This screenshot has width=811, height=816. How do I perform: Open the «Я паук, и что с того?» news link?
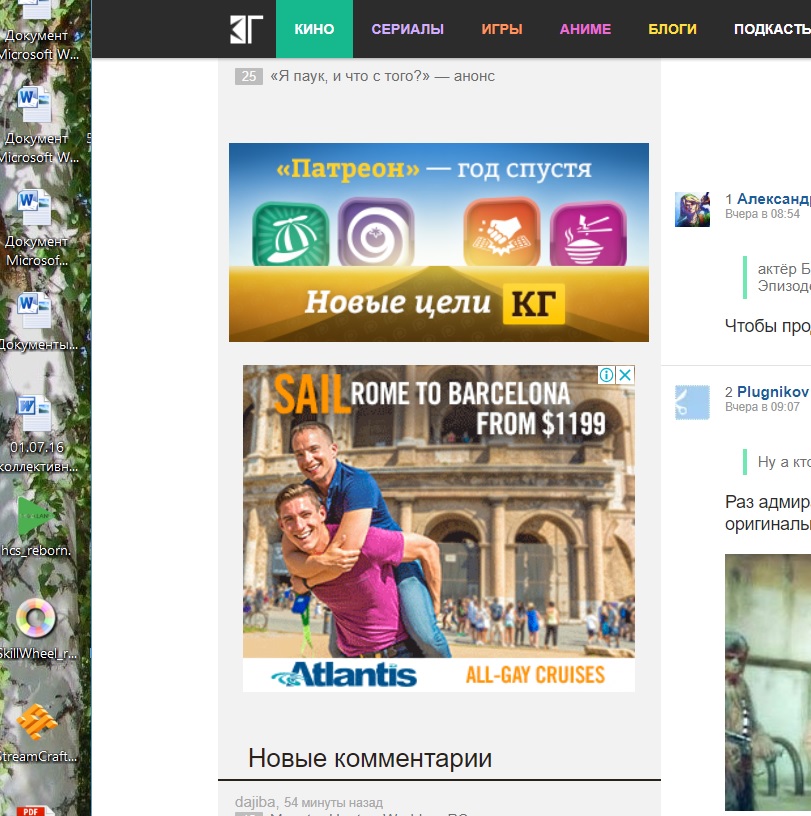382,76
